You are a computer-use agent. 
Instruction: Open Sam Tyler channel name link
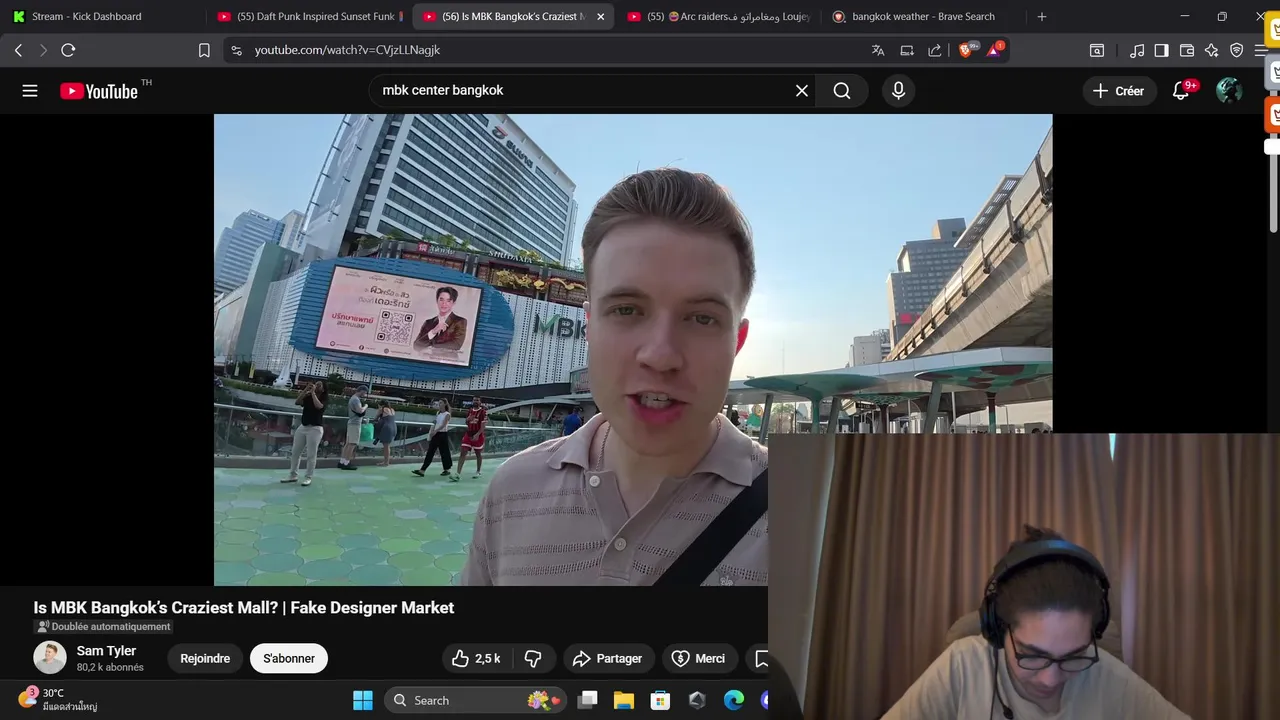(x=106, y=651)
